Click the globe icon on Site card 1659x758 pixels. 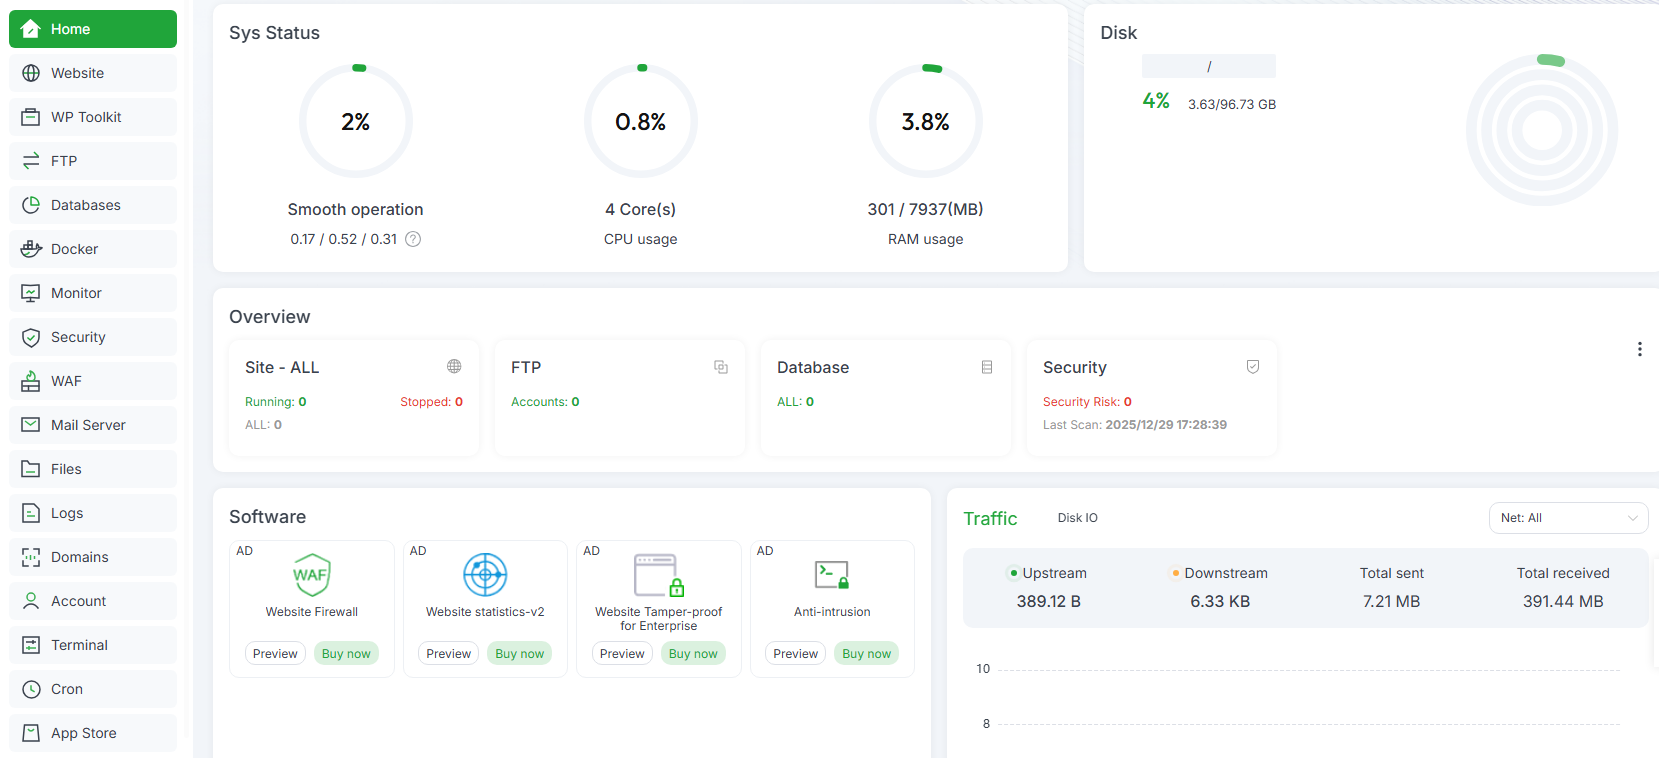click(x=454, y=367)
